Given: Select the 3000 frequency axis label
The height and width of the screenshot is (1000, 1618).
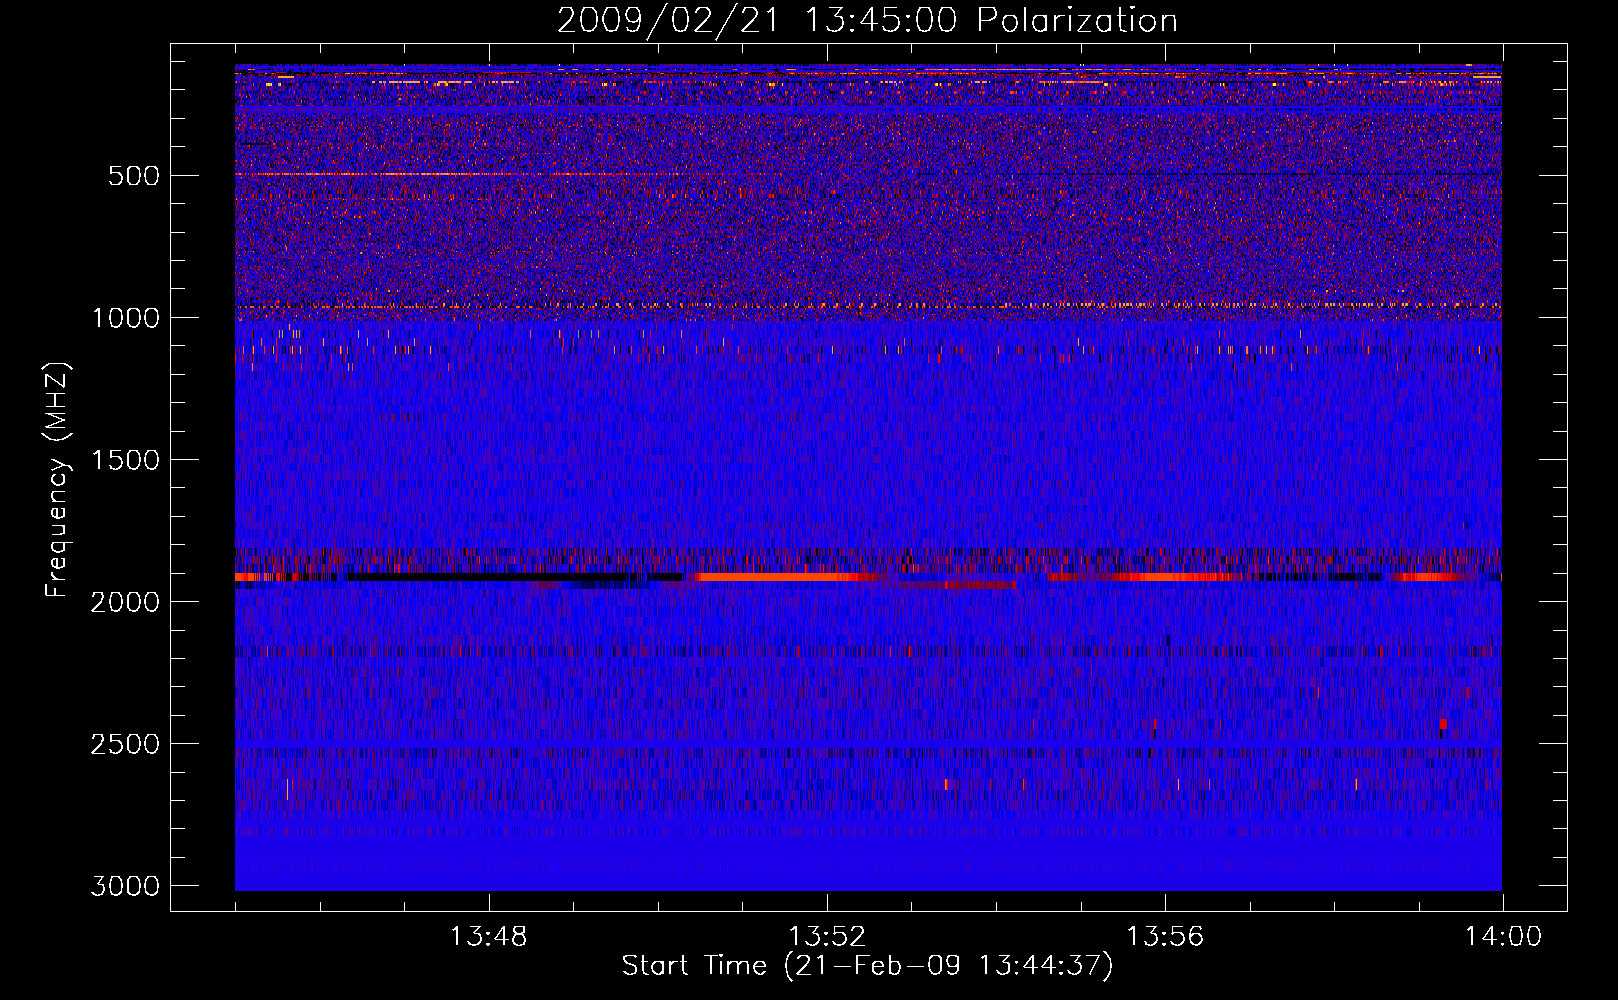Looking at the screenshot, I should point(126,886).
